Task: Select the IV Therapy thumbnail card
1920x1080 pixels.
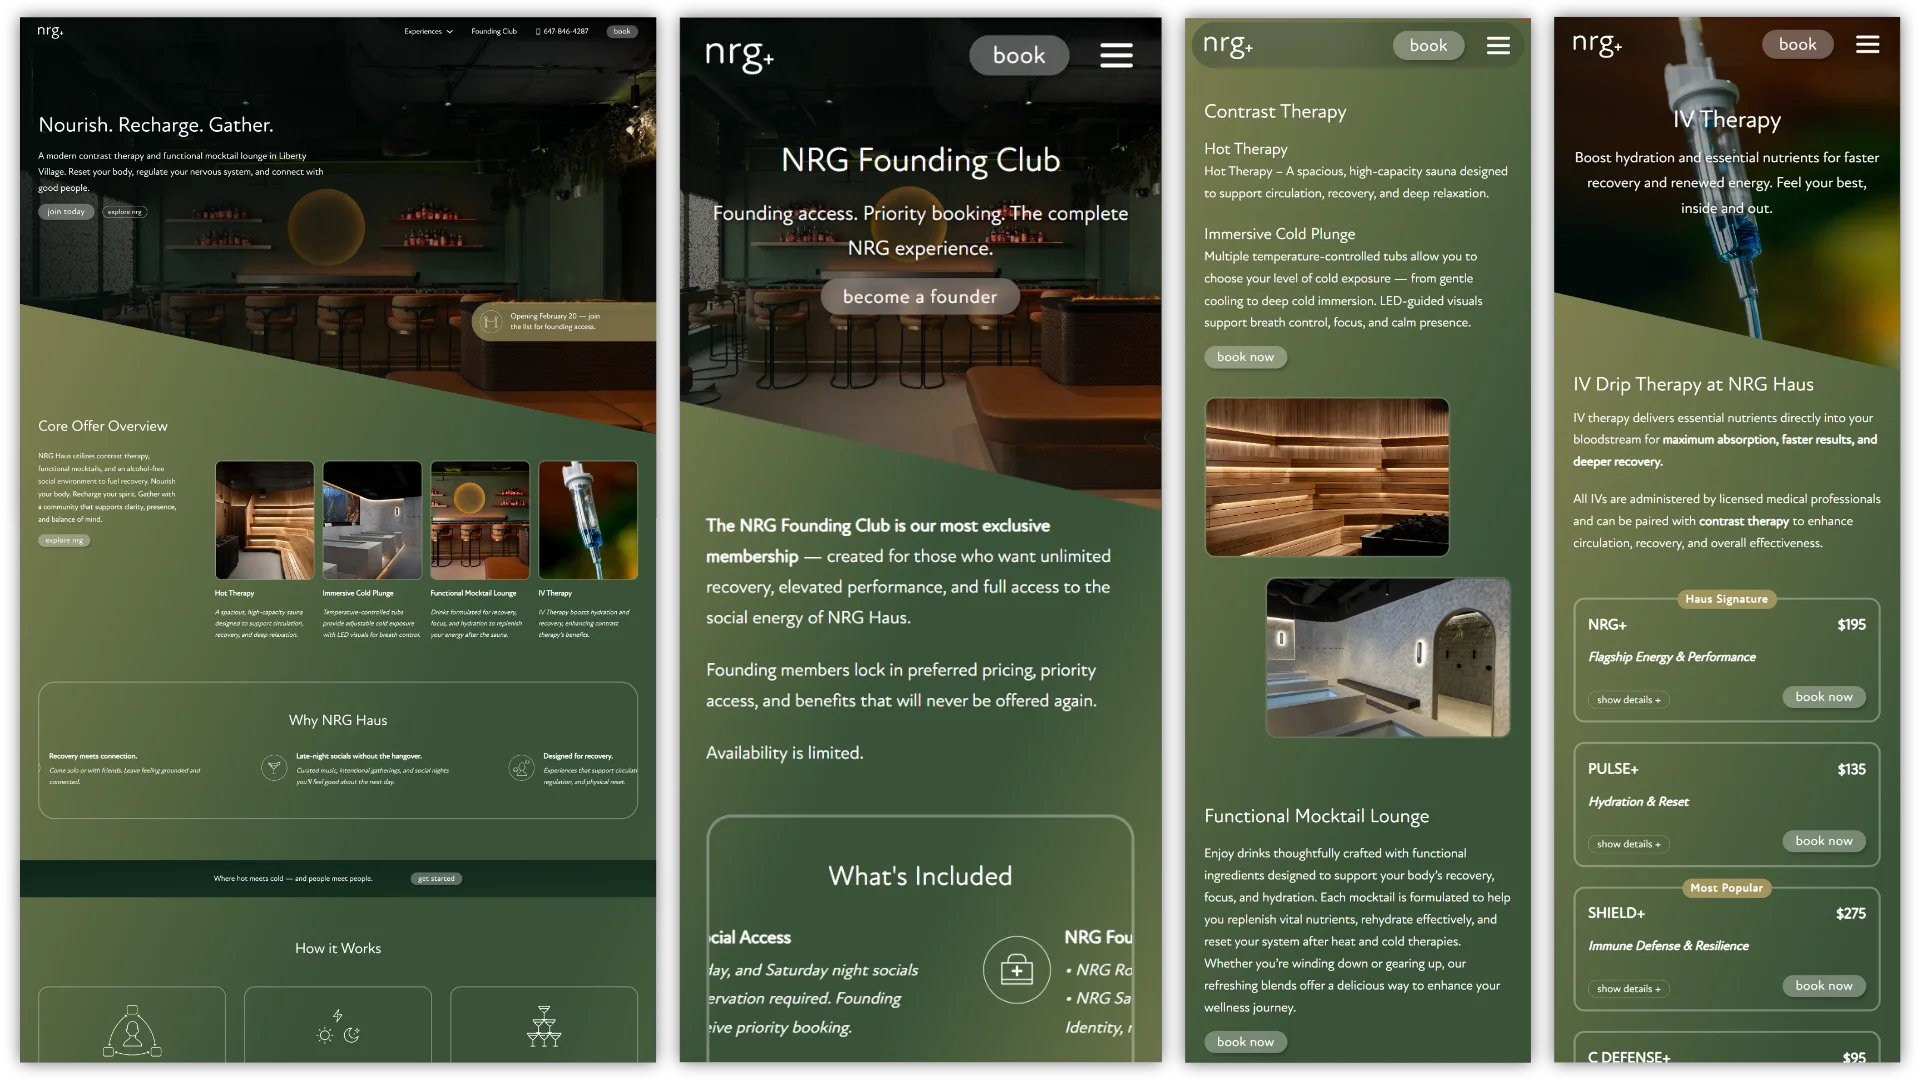Action: pyautogui.click(x=588, y=520)
